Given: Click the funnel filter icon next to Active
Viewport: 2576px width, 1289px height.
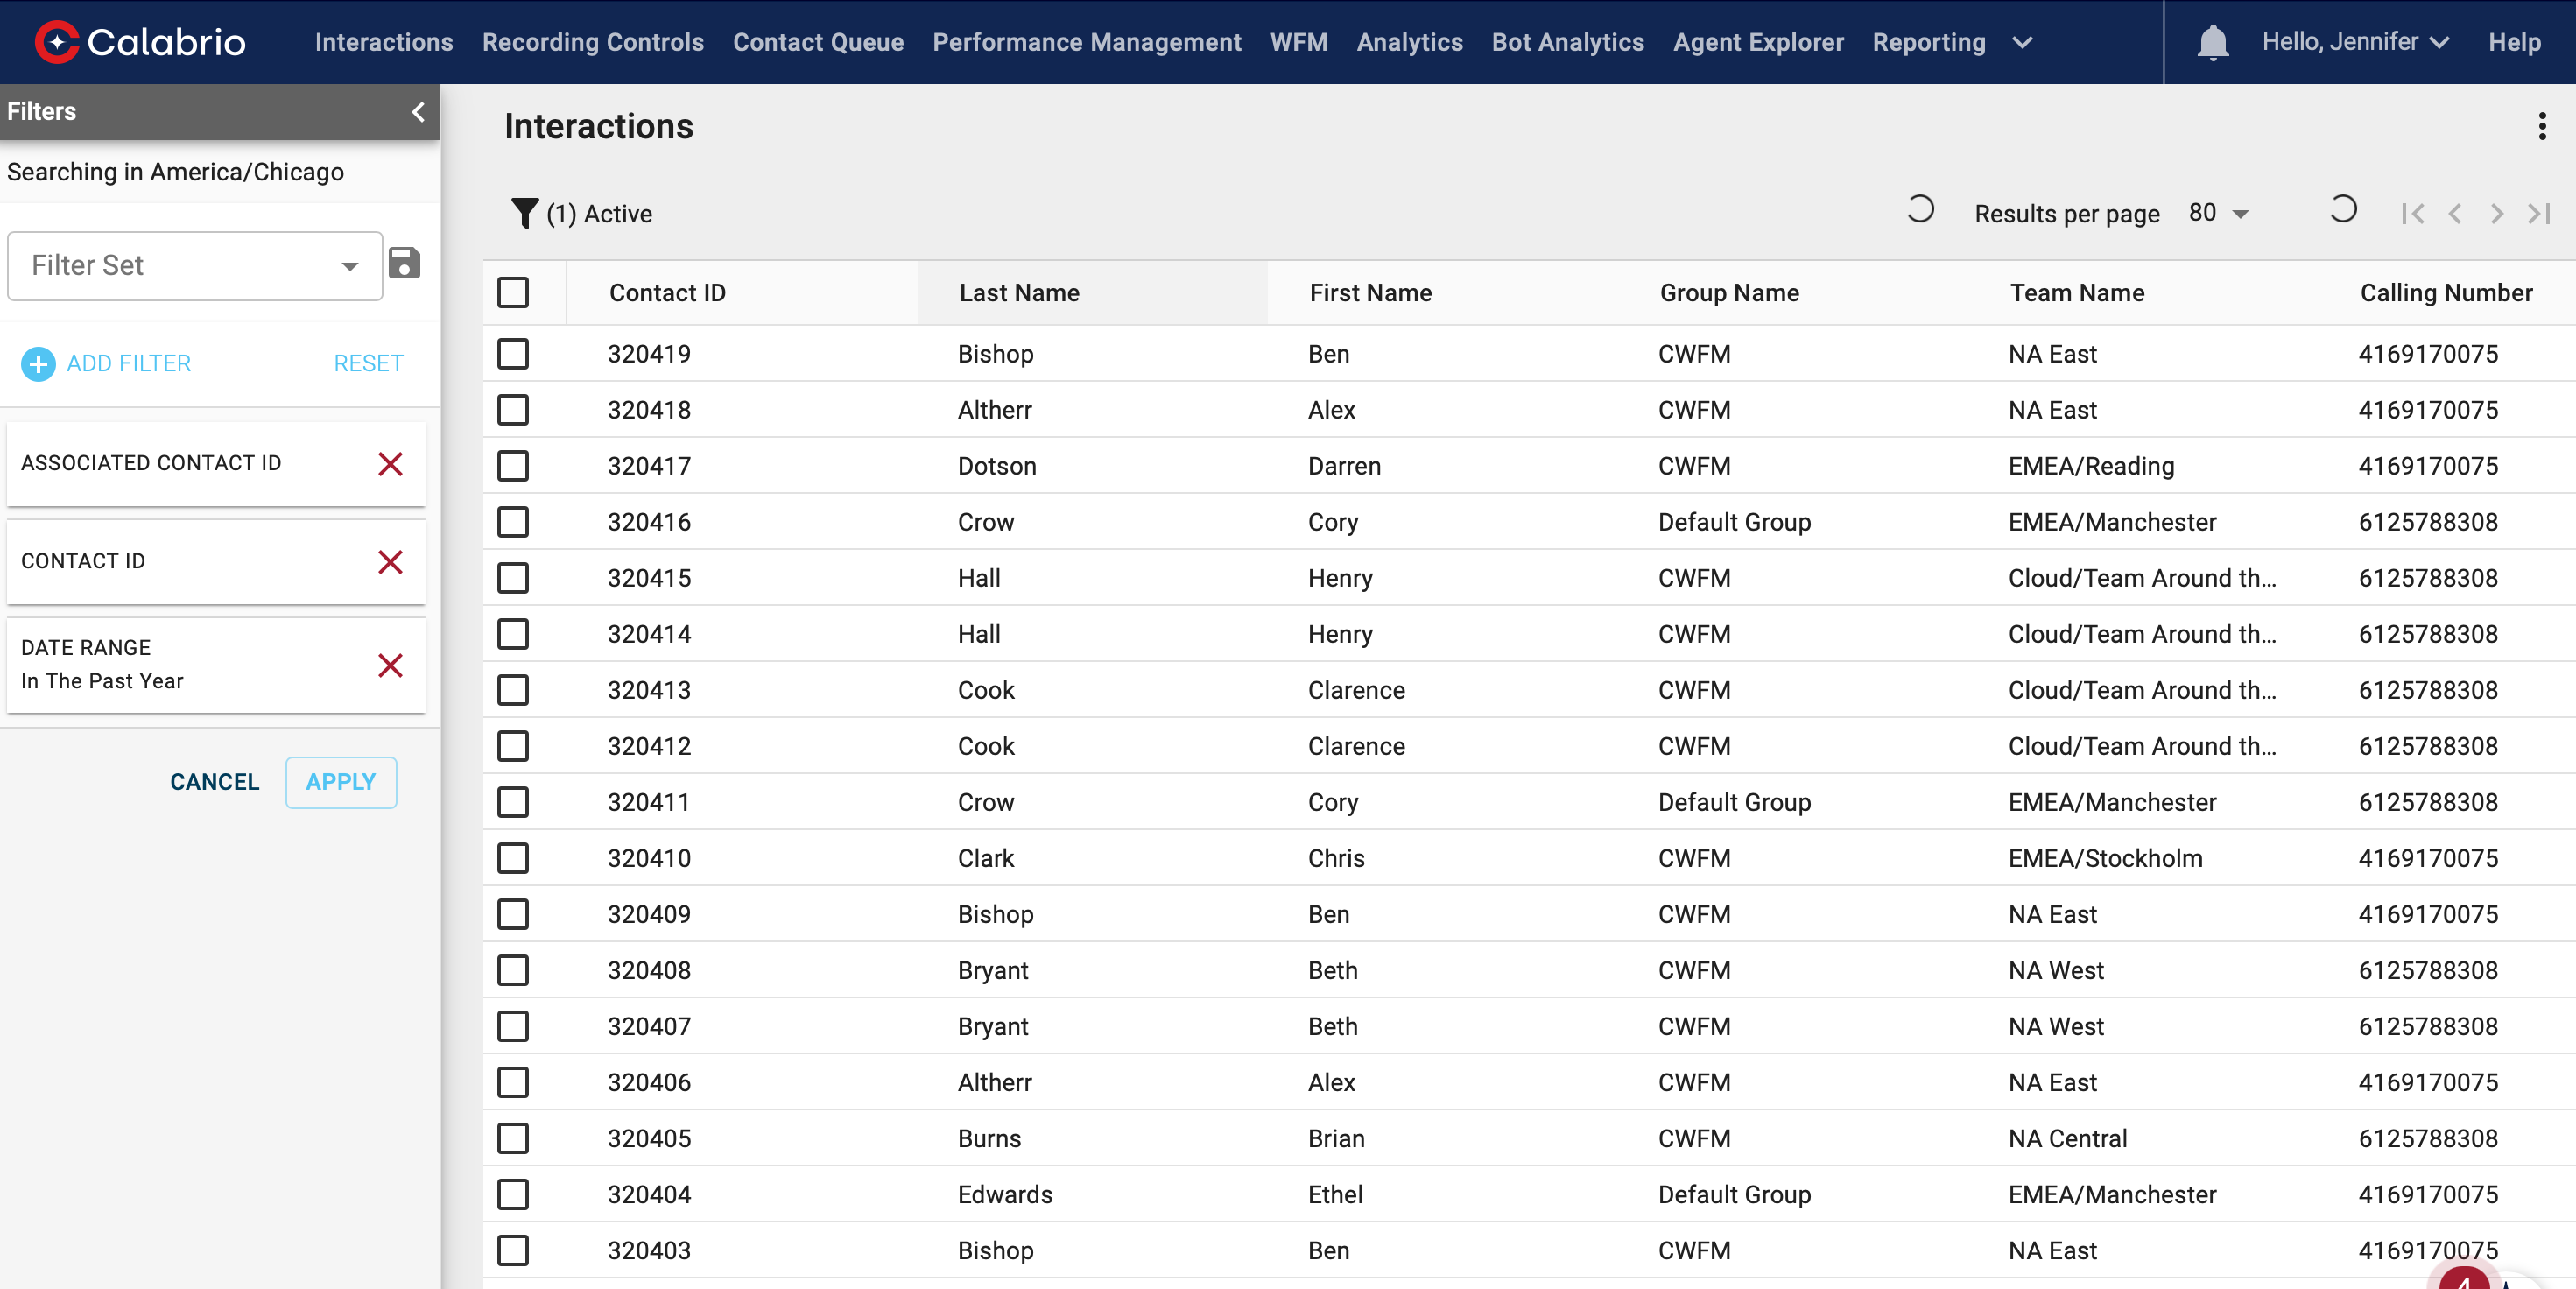Looking at the screenshot, I should [x=524, y=213].
